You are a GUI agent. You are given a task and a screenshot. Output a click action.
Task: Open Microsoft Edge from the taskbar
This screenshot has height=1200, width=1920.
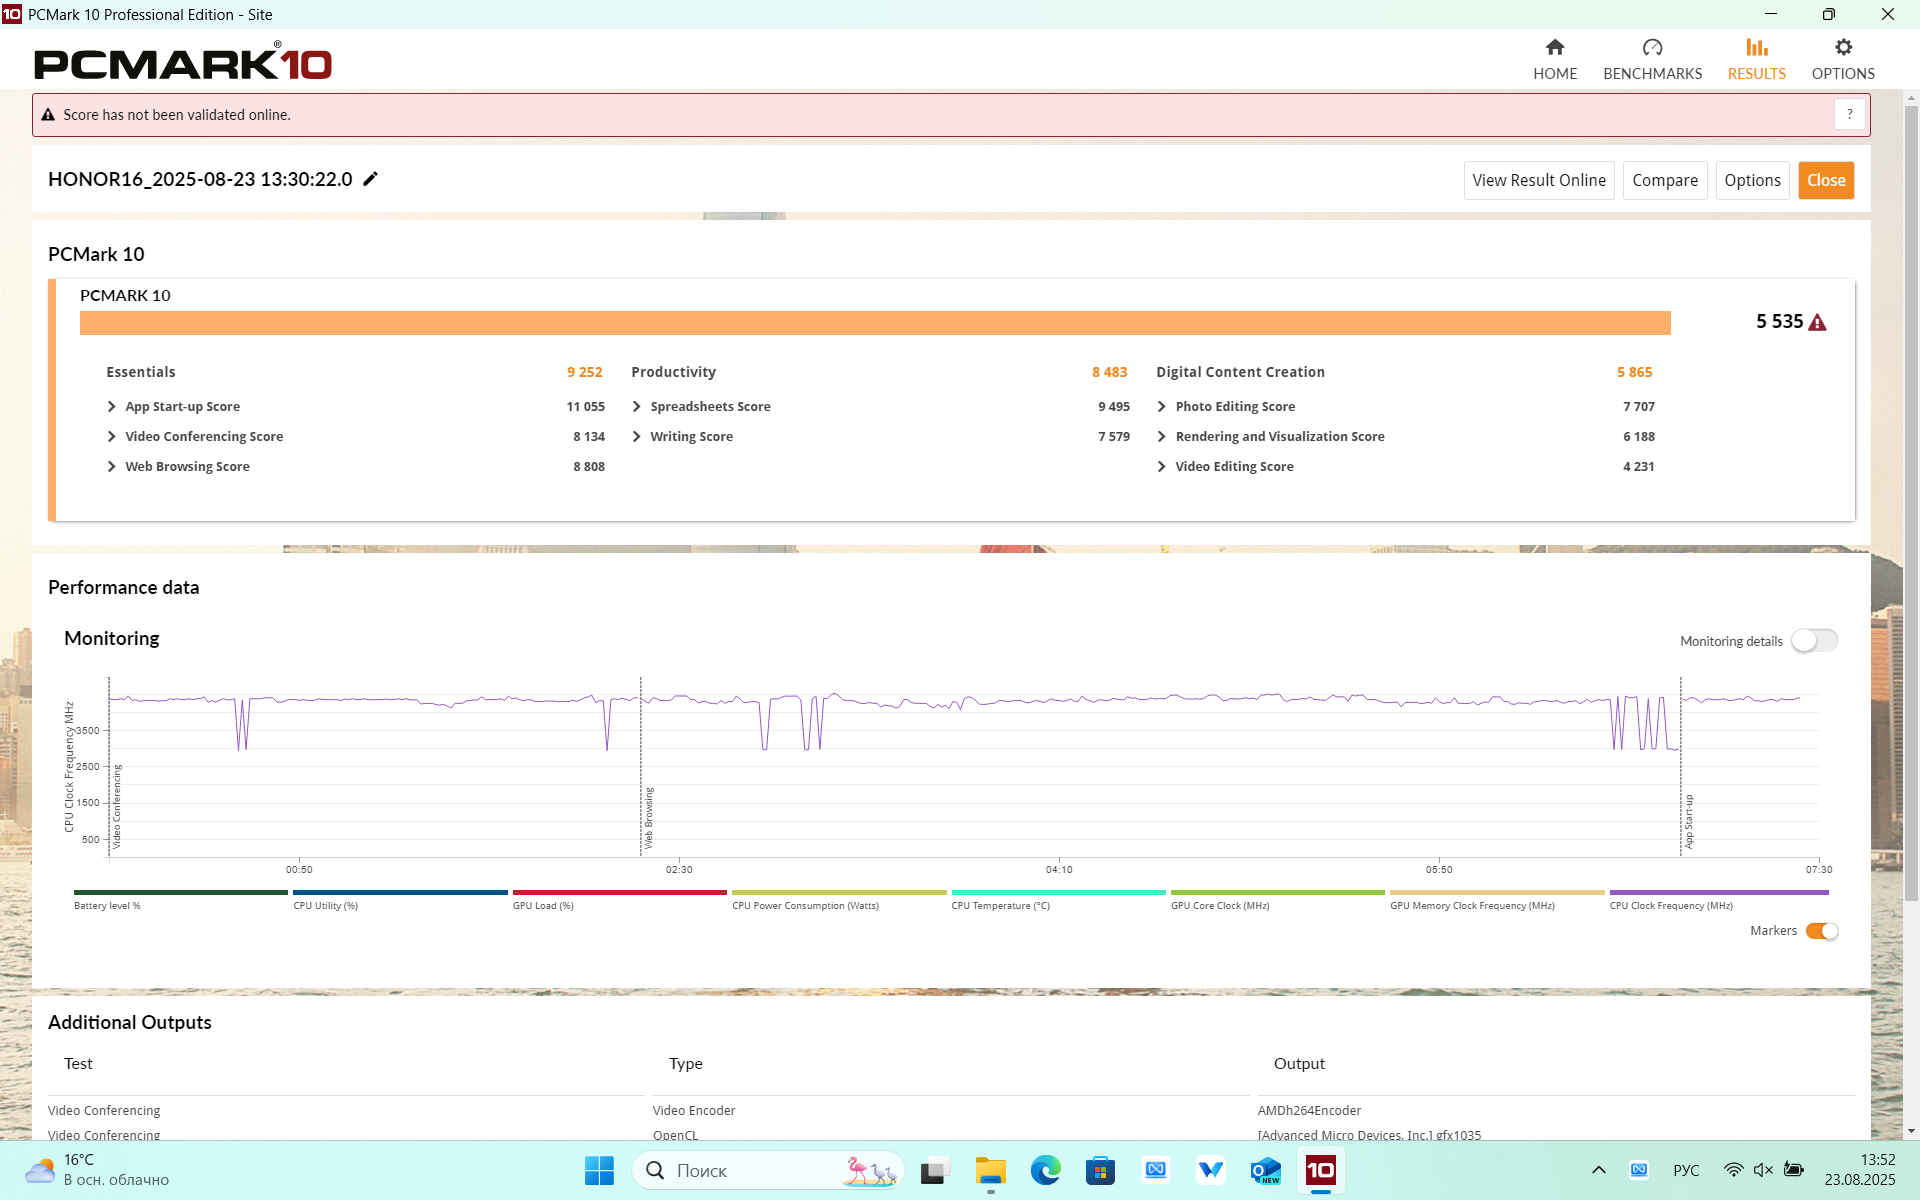click(x=1045, y=1170)
